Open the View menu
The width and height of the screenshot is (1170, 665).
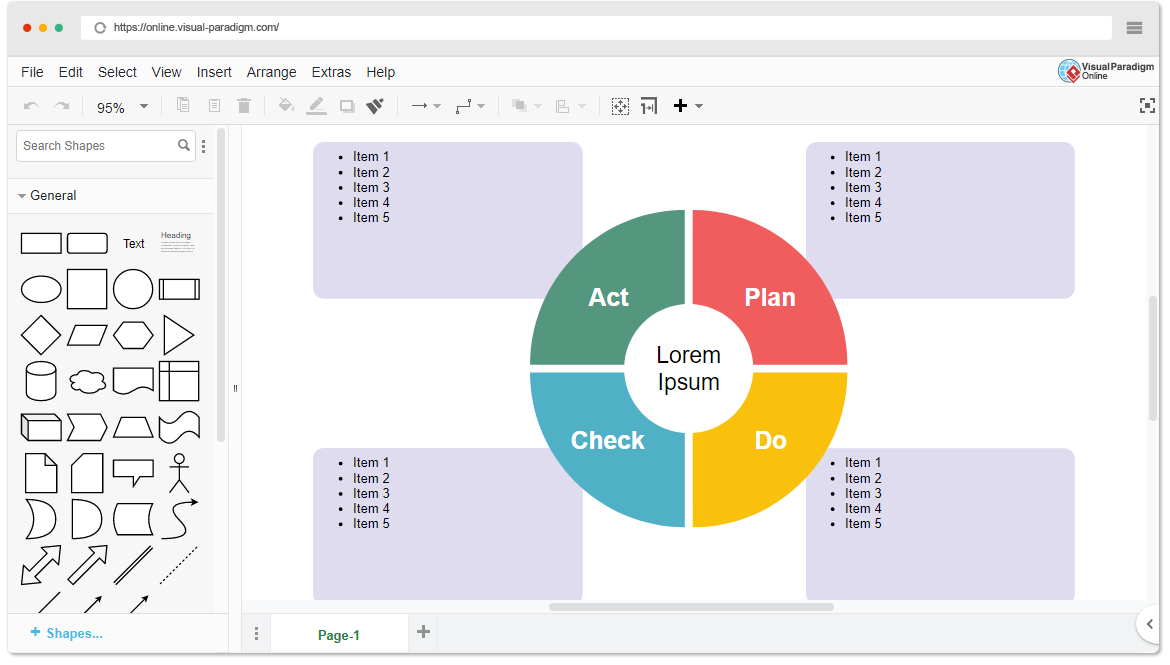(x=166, y=72)
